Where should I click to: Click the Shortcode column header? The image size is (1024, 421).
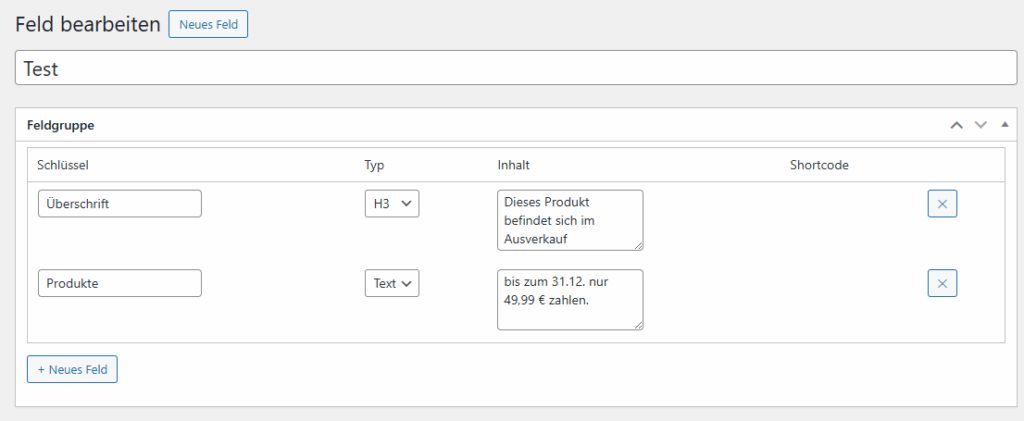tap(819, 165)
